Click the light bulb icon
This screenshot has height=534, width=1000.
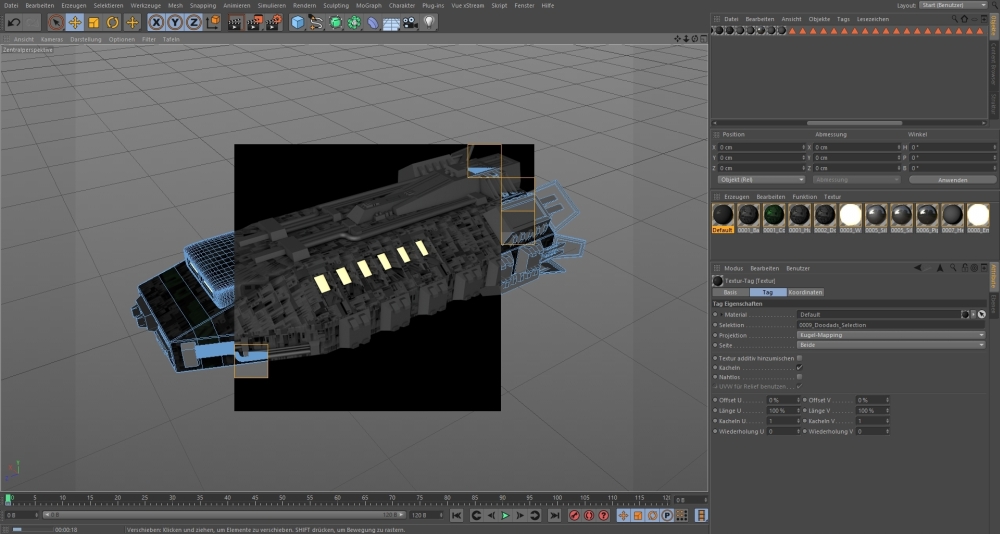(430, 22)
